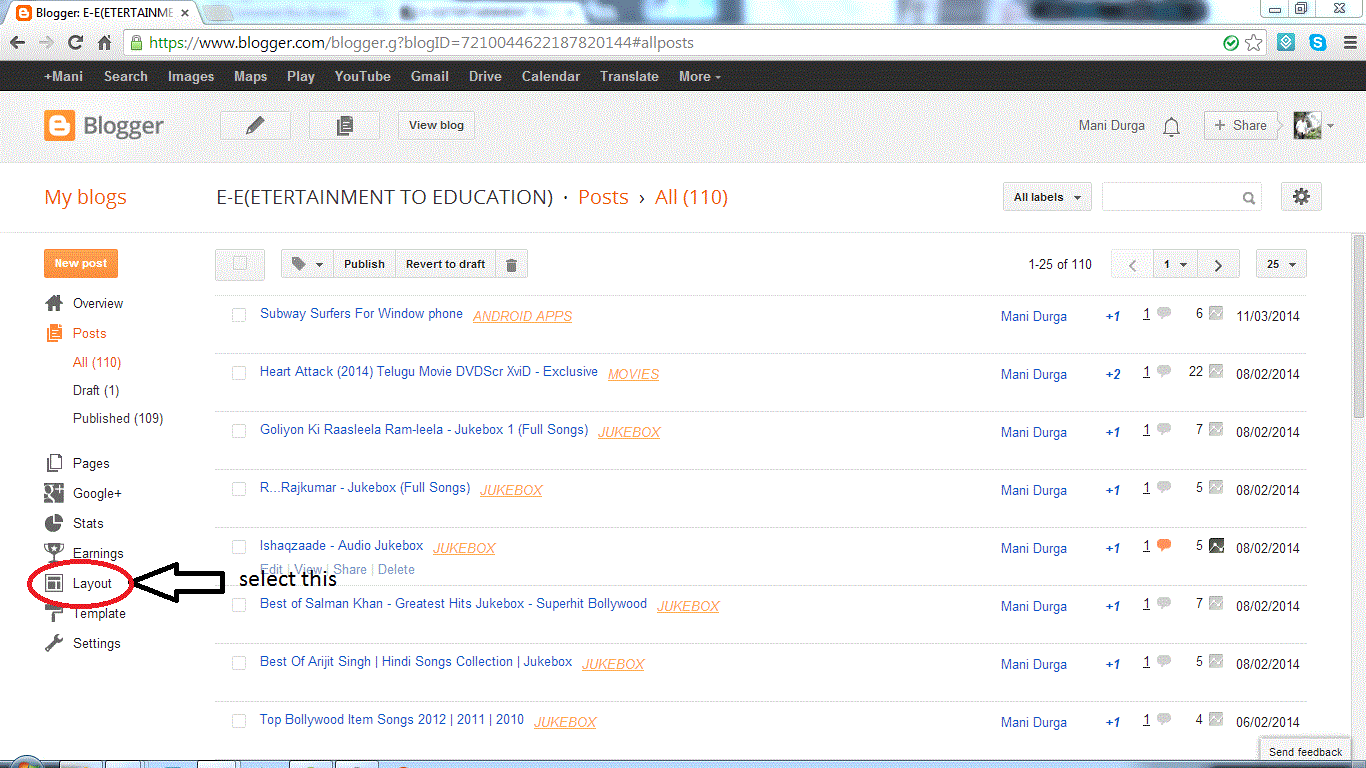This screenshot has width=1366, height=768.
Task: Click the search magnifier icon
Action: click(x=1249, y=198)
